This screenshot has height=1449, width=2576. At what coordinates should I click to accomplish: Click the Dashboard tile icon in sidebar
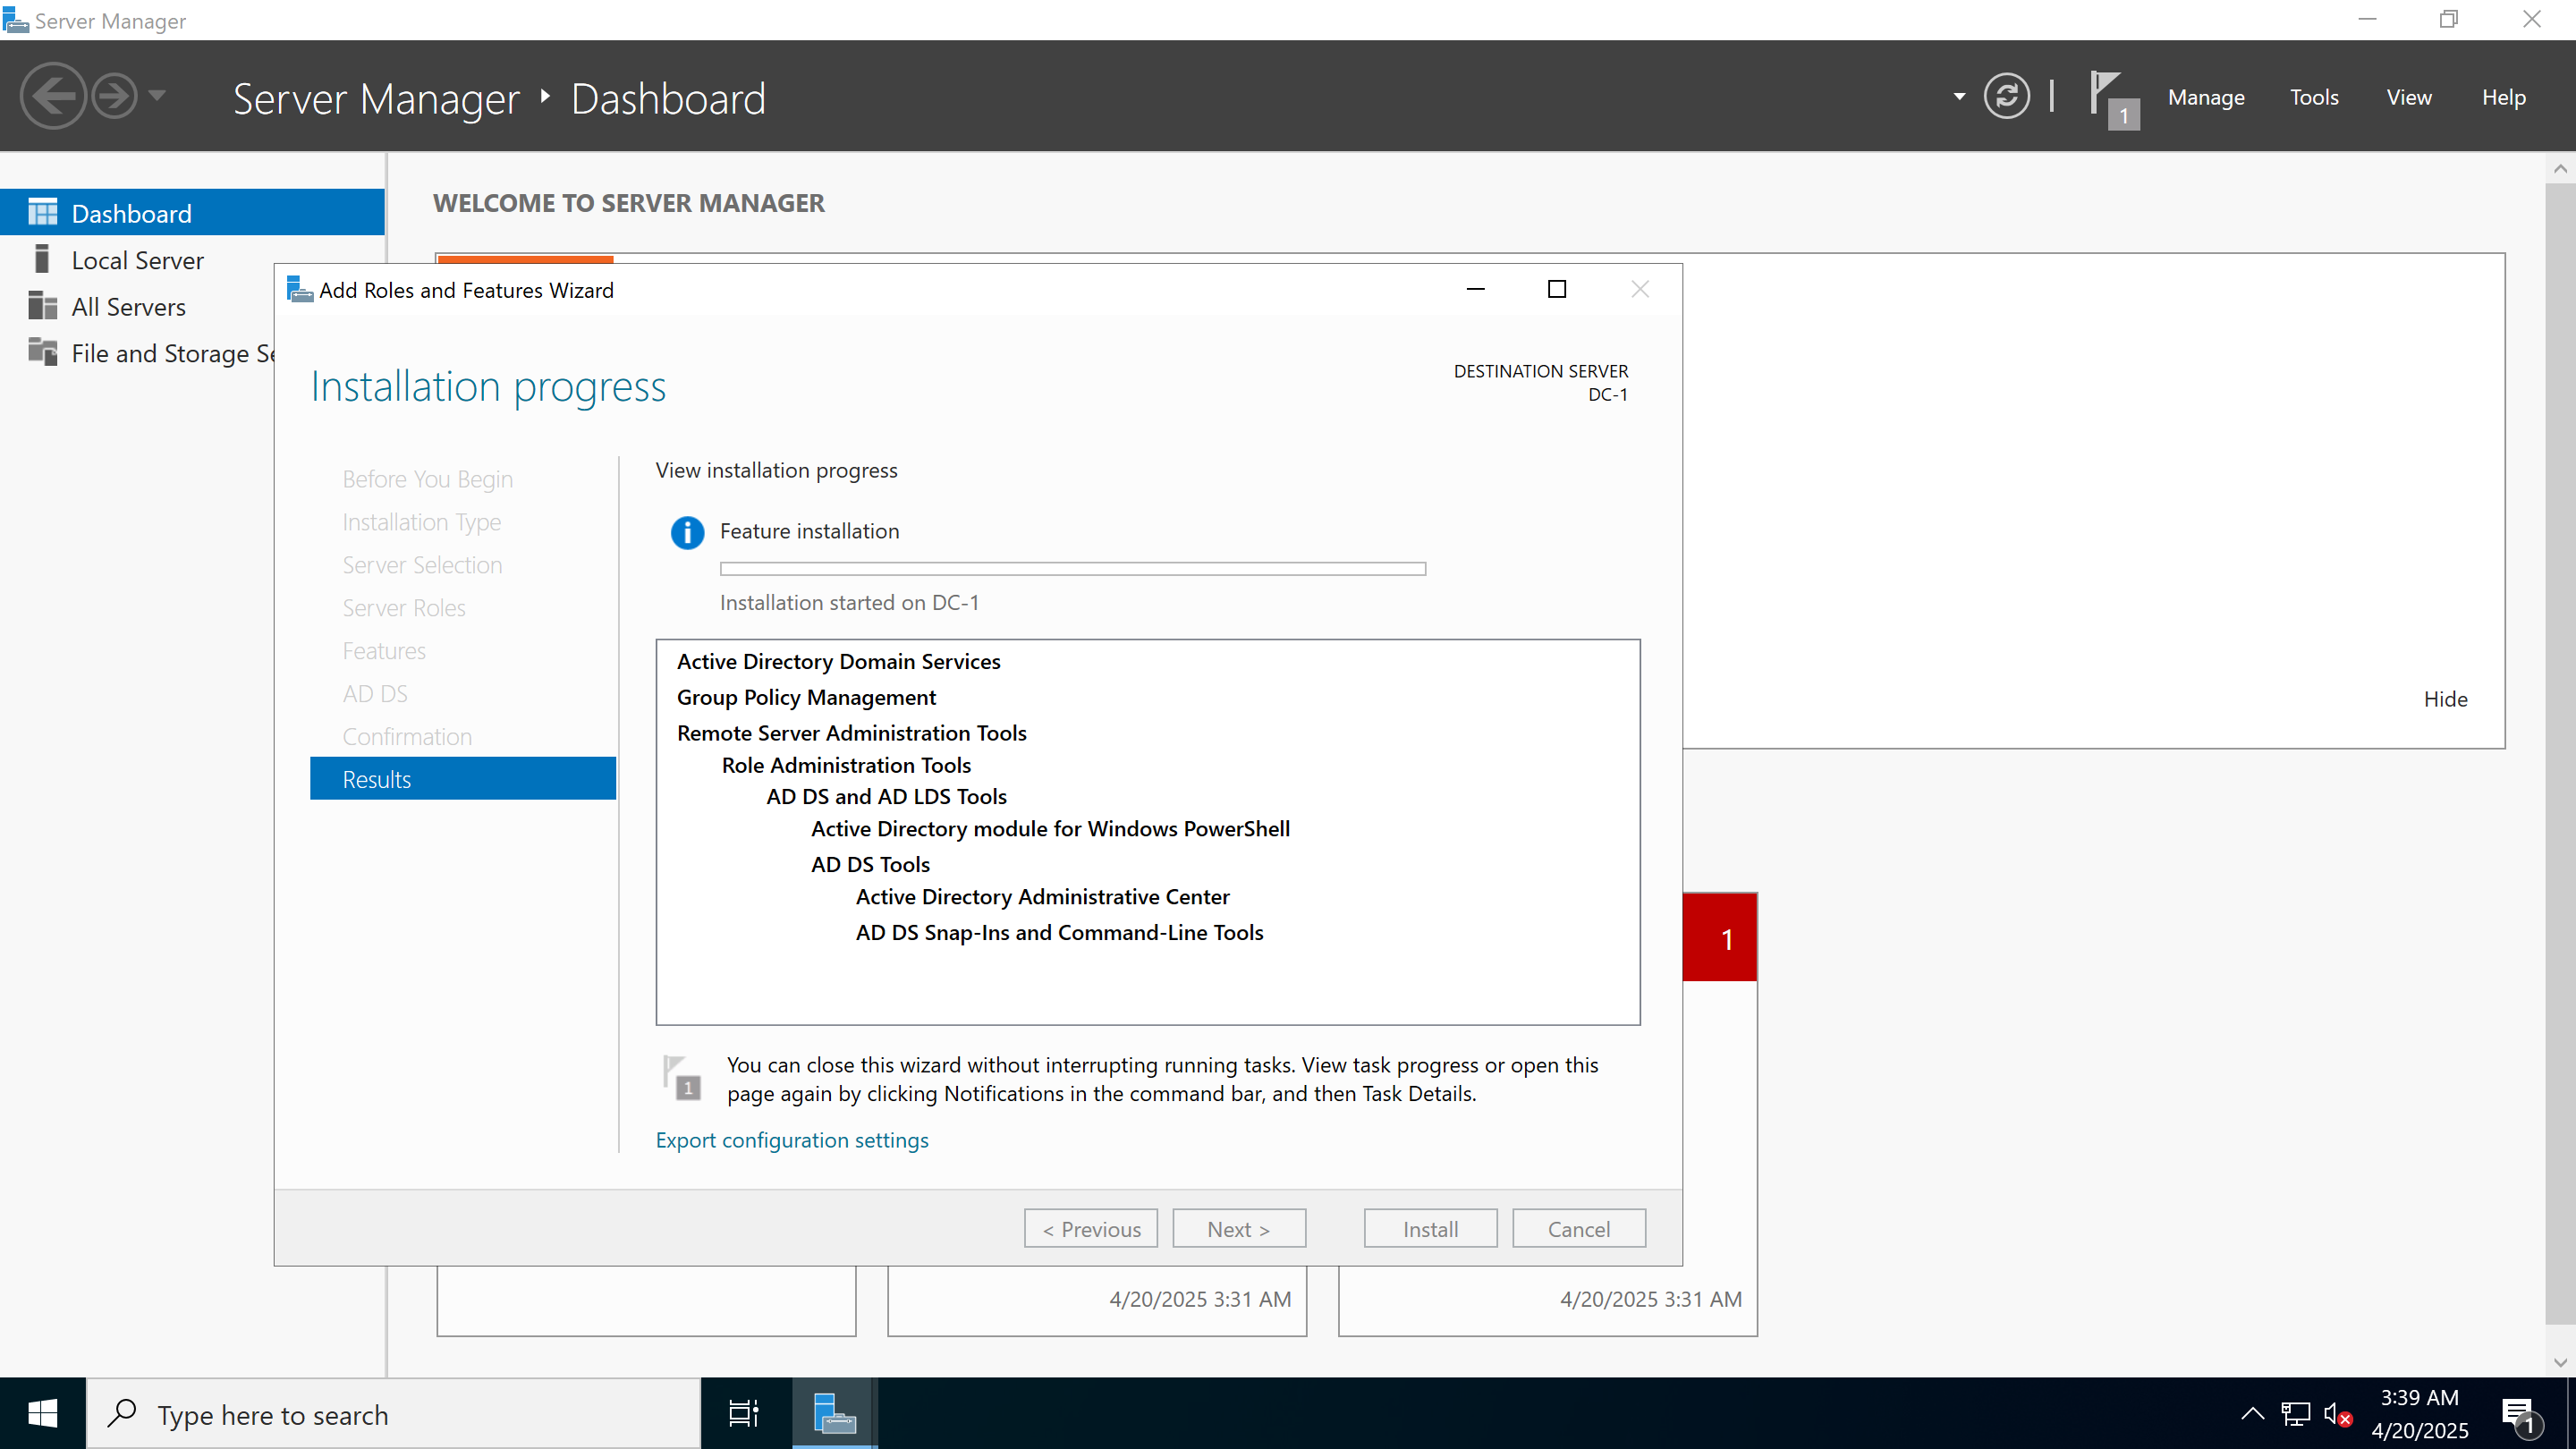[x=42, y=212]
